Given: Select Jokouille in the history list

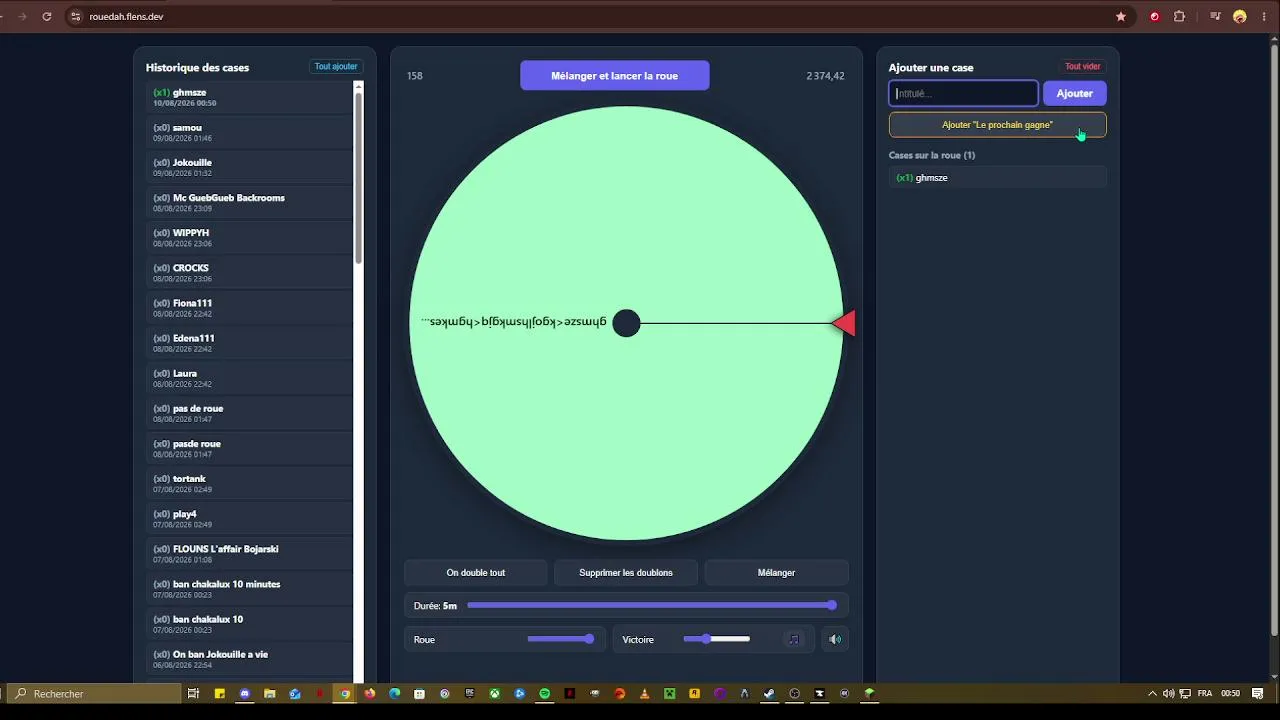Looking at the screenshot, I should pos(249,167).
